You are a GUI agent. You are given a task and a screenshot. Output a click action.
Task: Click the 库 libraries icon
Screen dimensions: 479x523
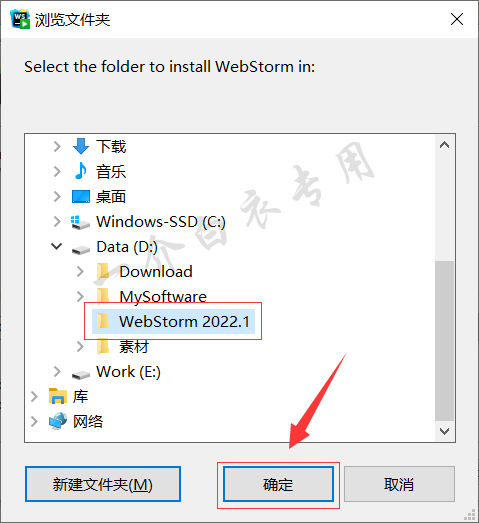pyautogui.click(x=58, y=396)
